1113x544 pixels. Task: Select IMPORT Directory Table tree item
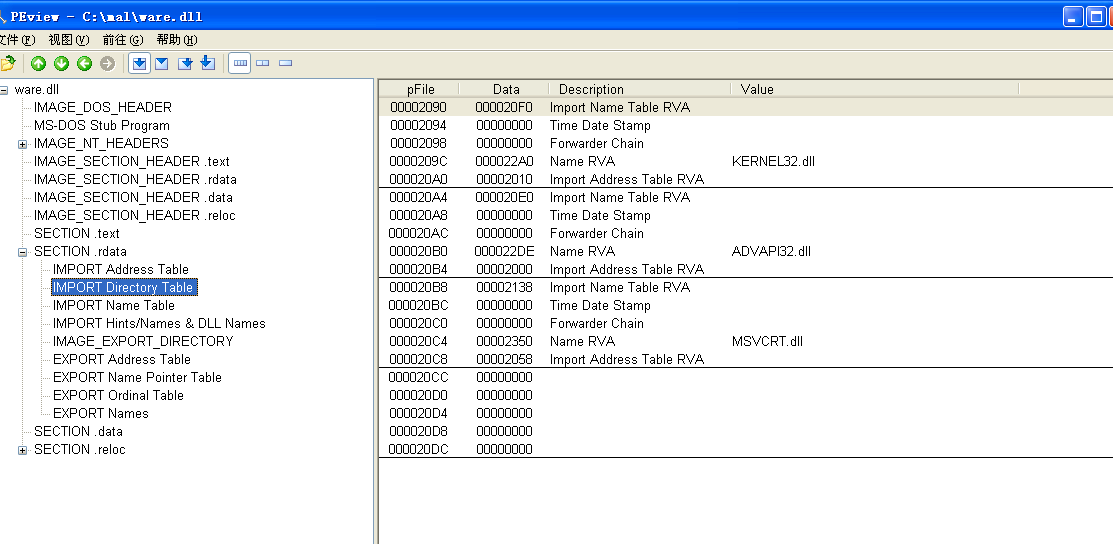pos(124,288)
